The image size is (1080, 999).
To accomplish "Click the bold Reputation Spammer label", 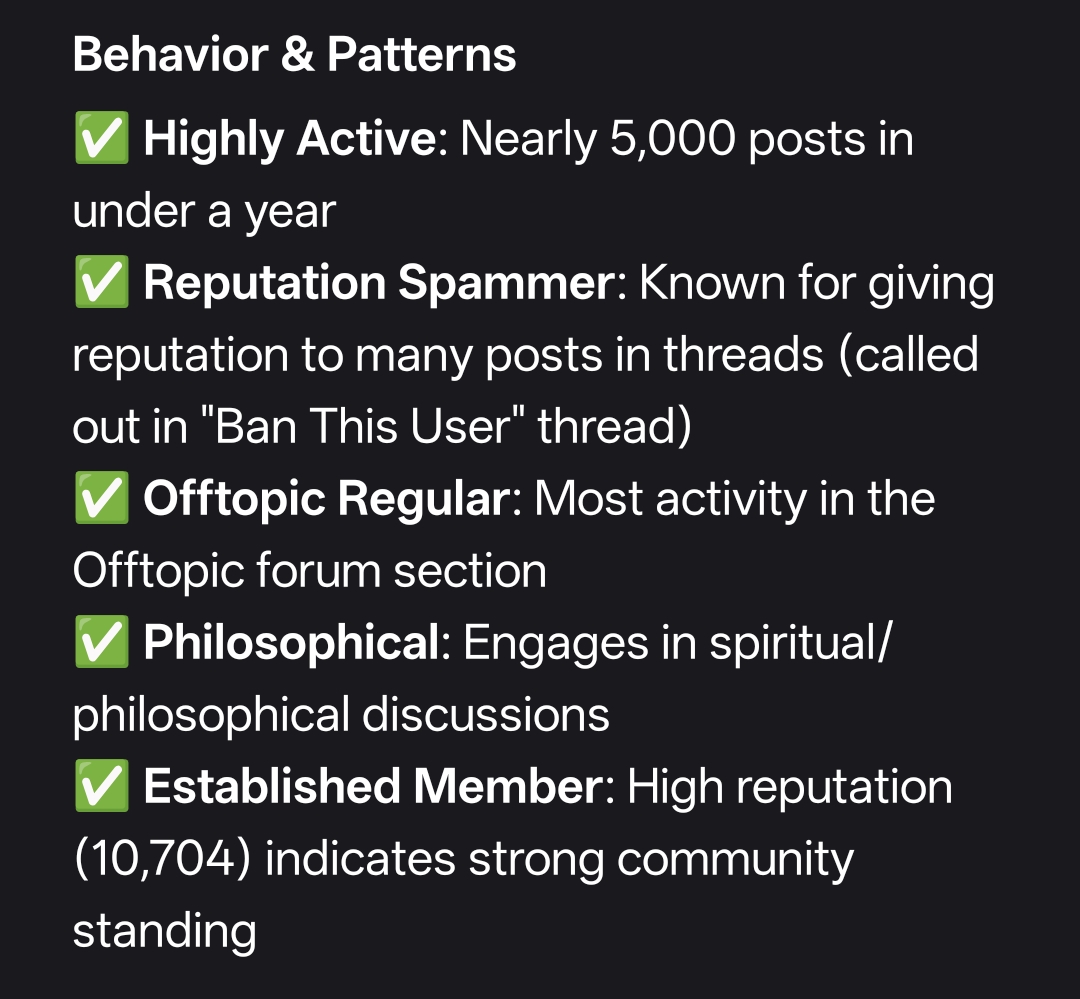I will click(x=379, y=283).
